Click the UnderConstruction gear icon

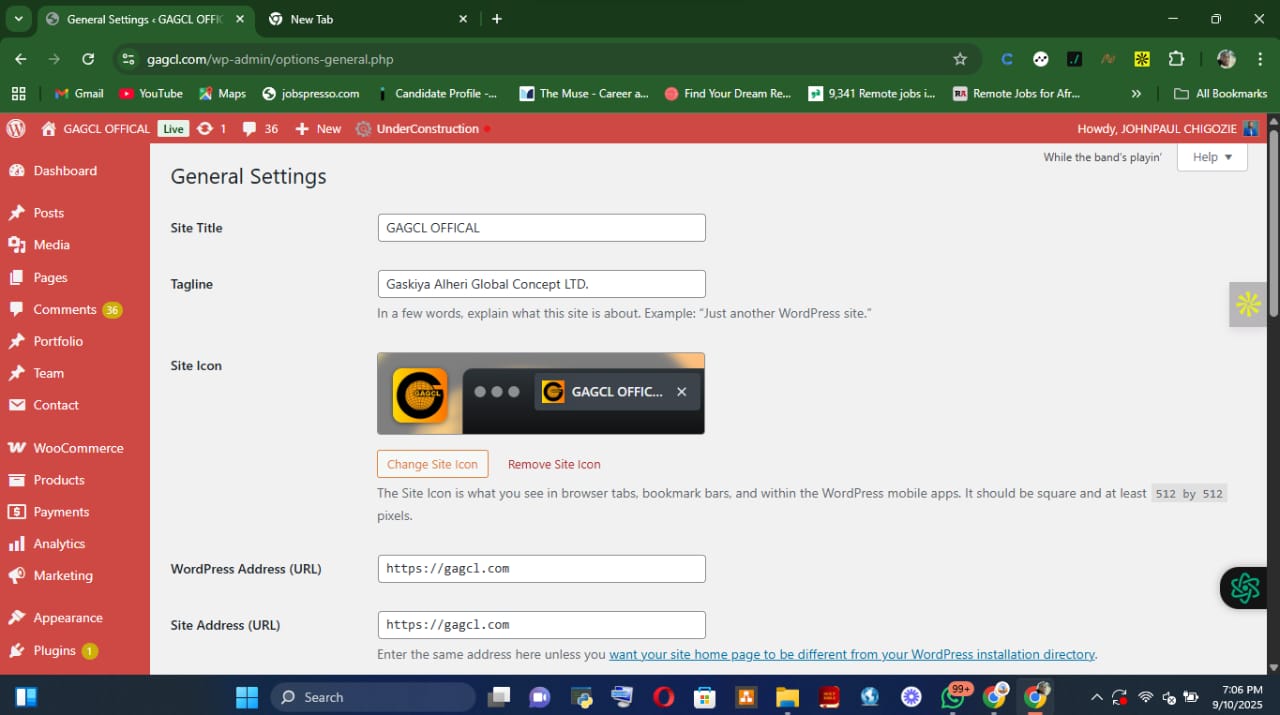pyautogui.click(x=363, y=128)
